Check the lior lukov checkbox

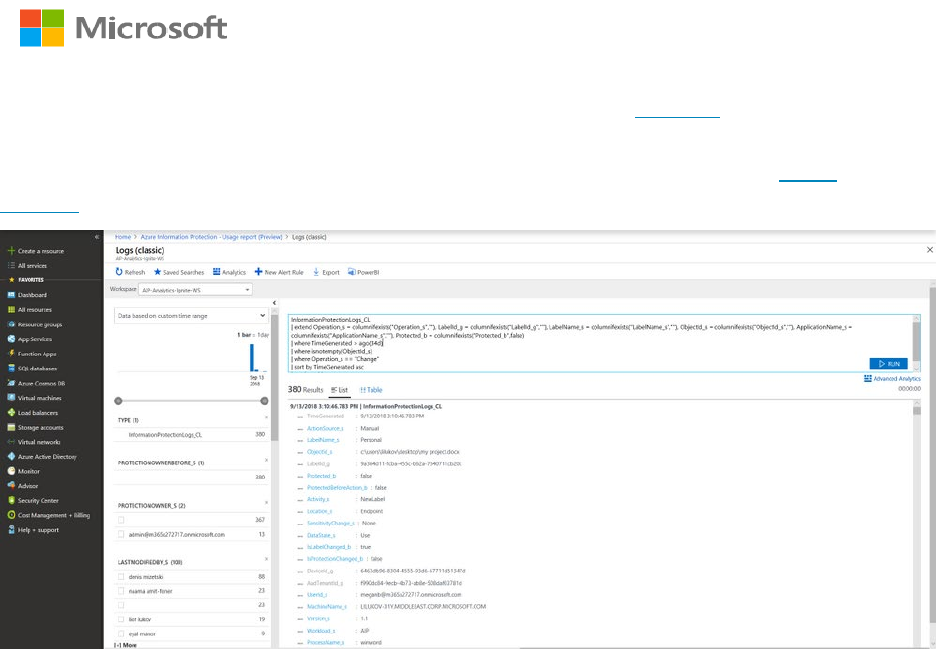(x=121, y=619)
